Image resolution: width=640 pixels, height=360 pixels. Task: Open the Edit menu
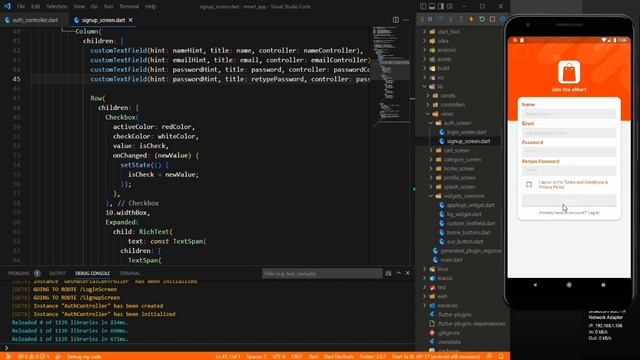[36, 6]
